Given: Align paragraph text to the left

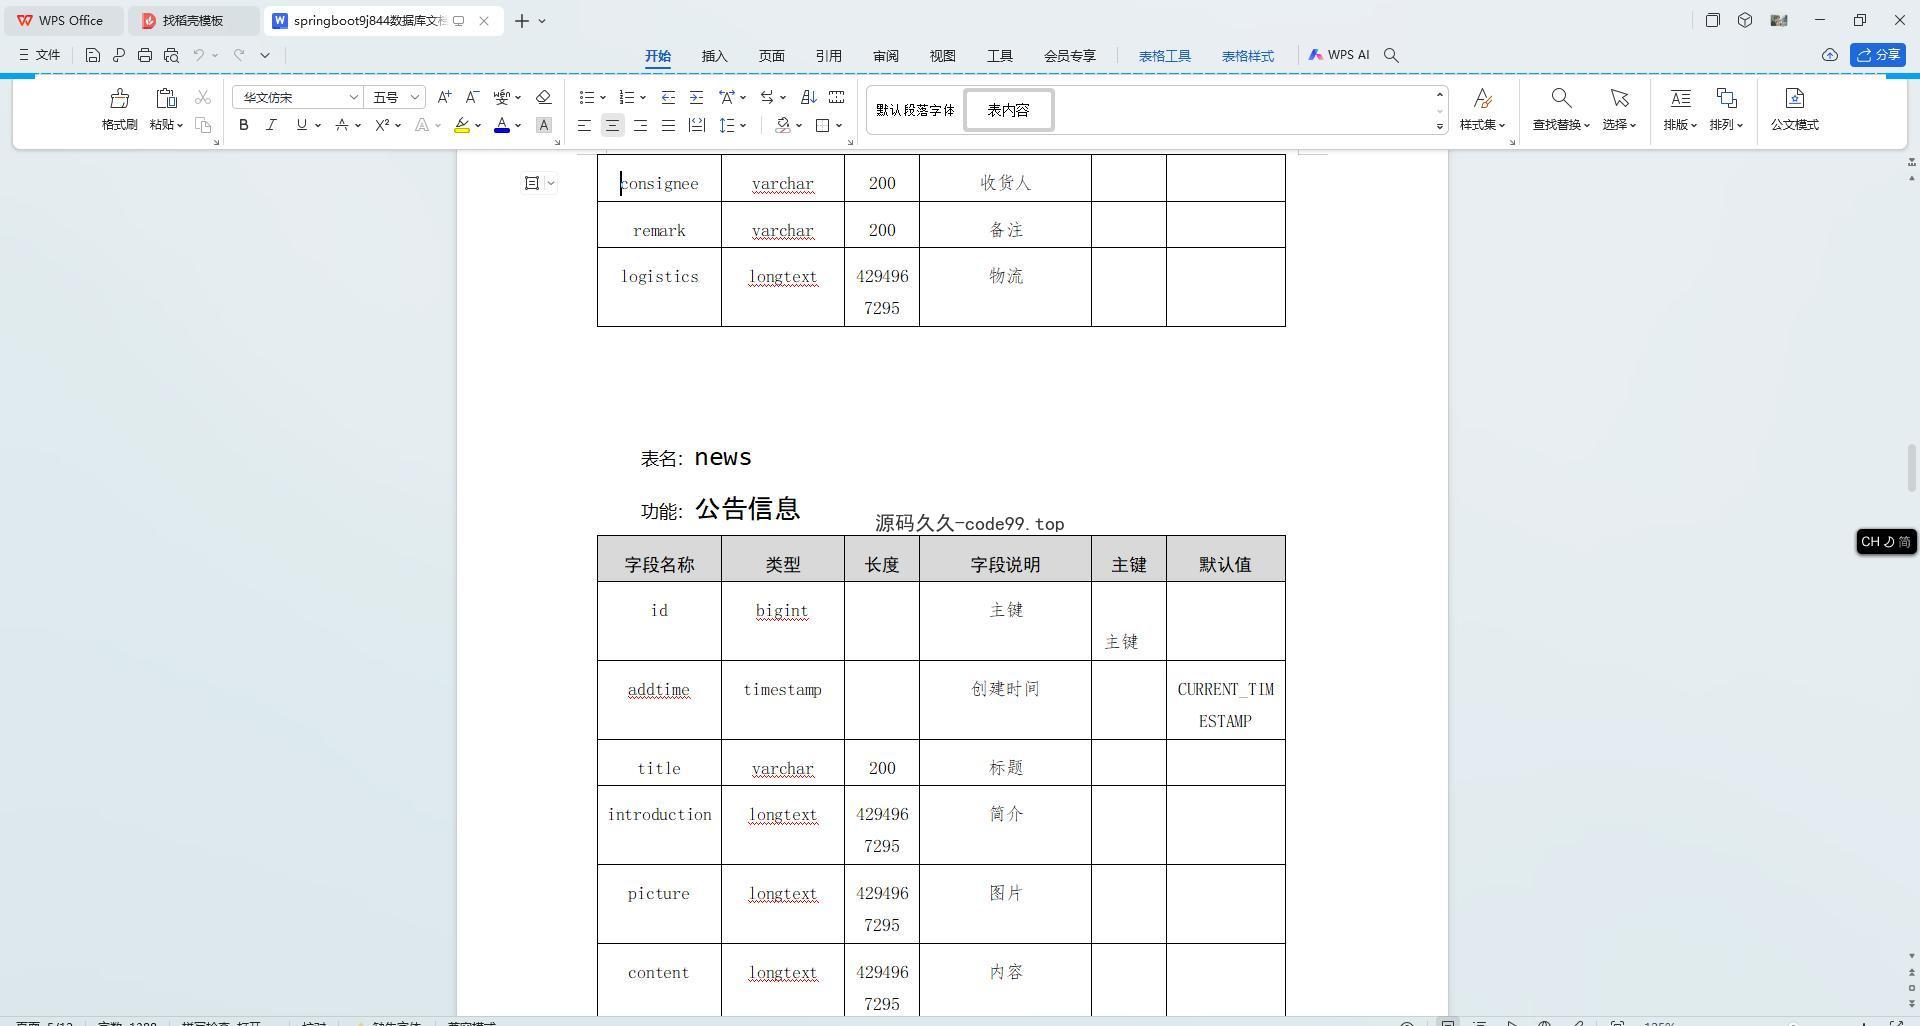Looking at the screenshot, I should coord(584,125).
